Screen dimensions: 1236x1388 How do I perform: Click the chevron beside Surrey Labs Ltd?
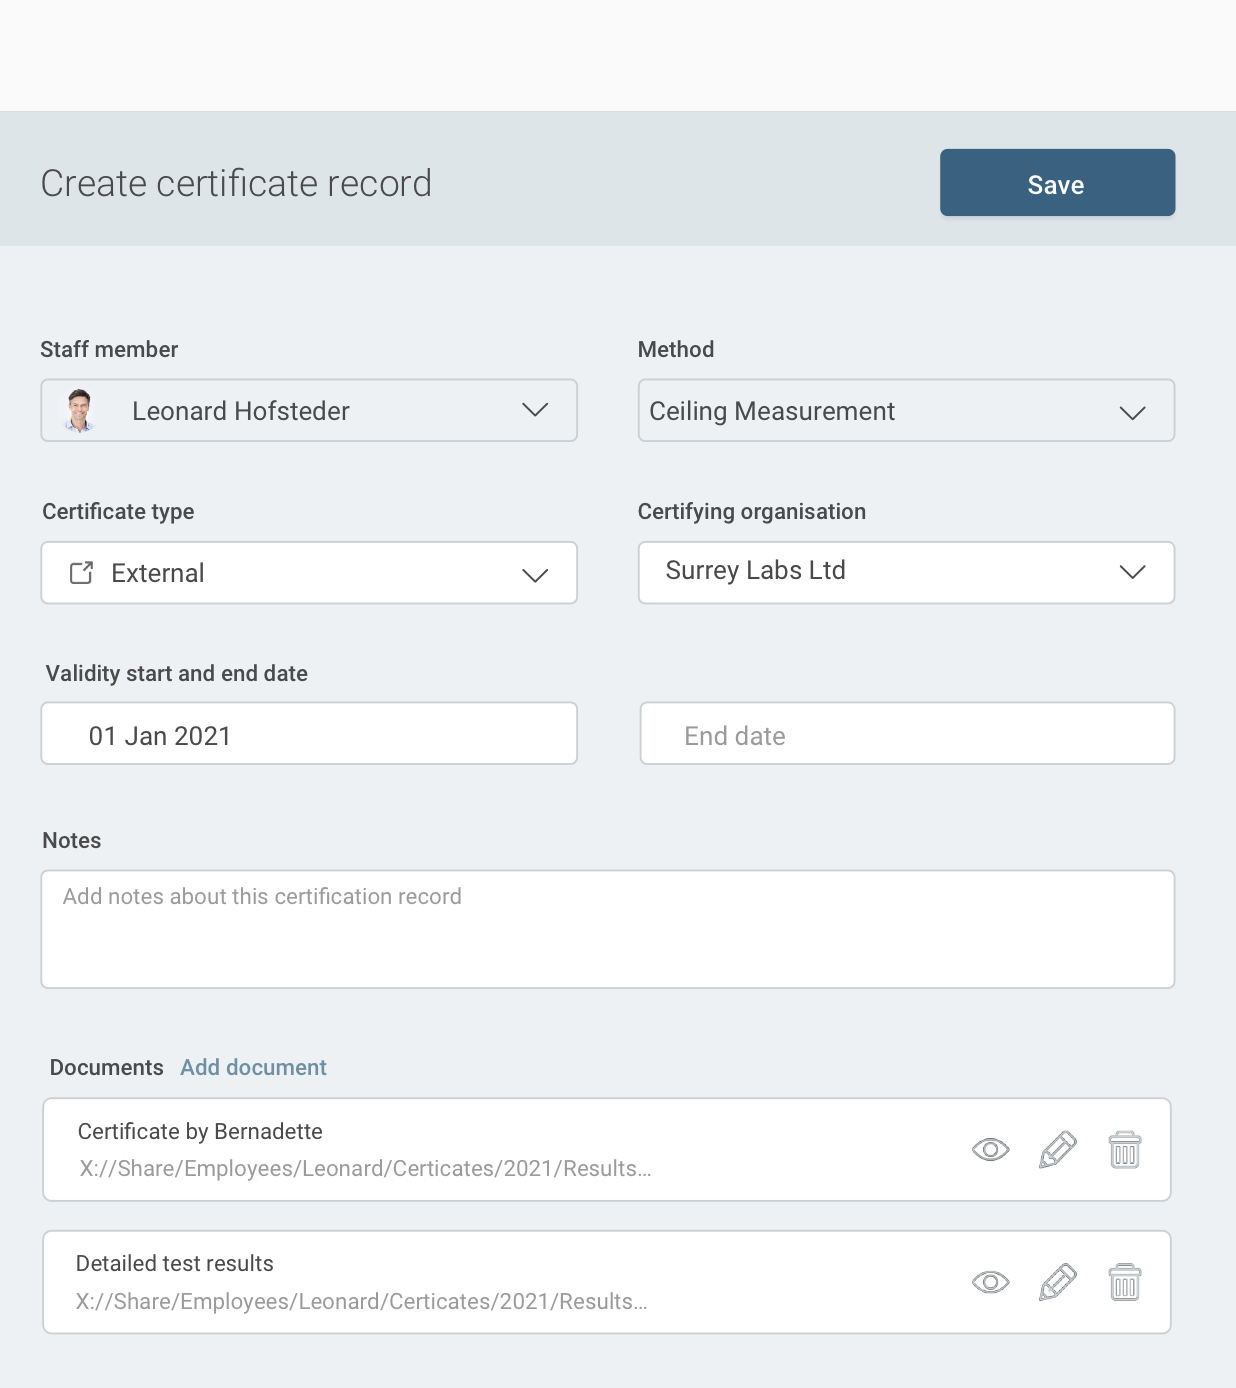tap(1132, 572)
